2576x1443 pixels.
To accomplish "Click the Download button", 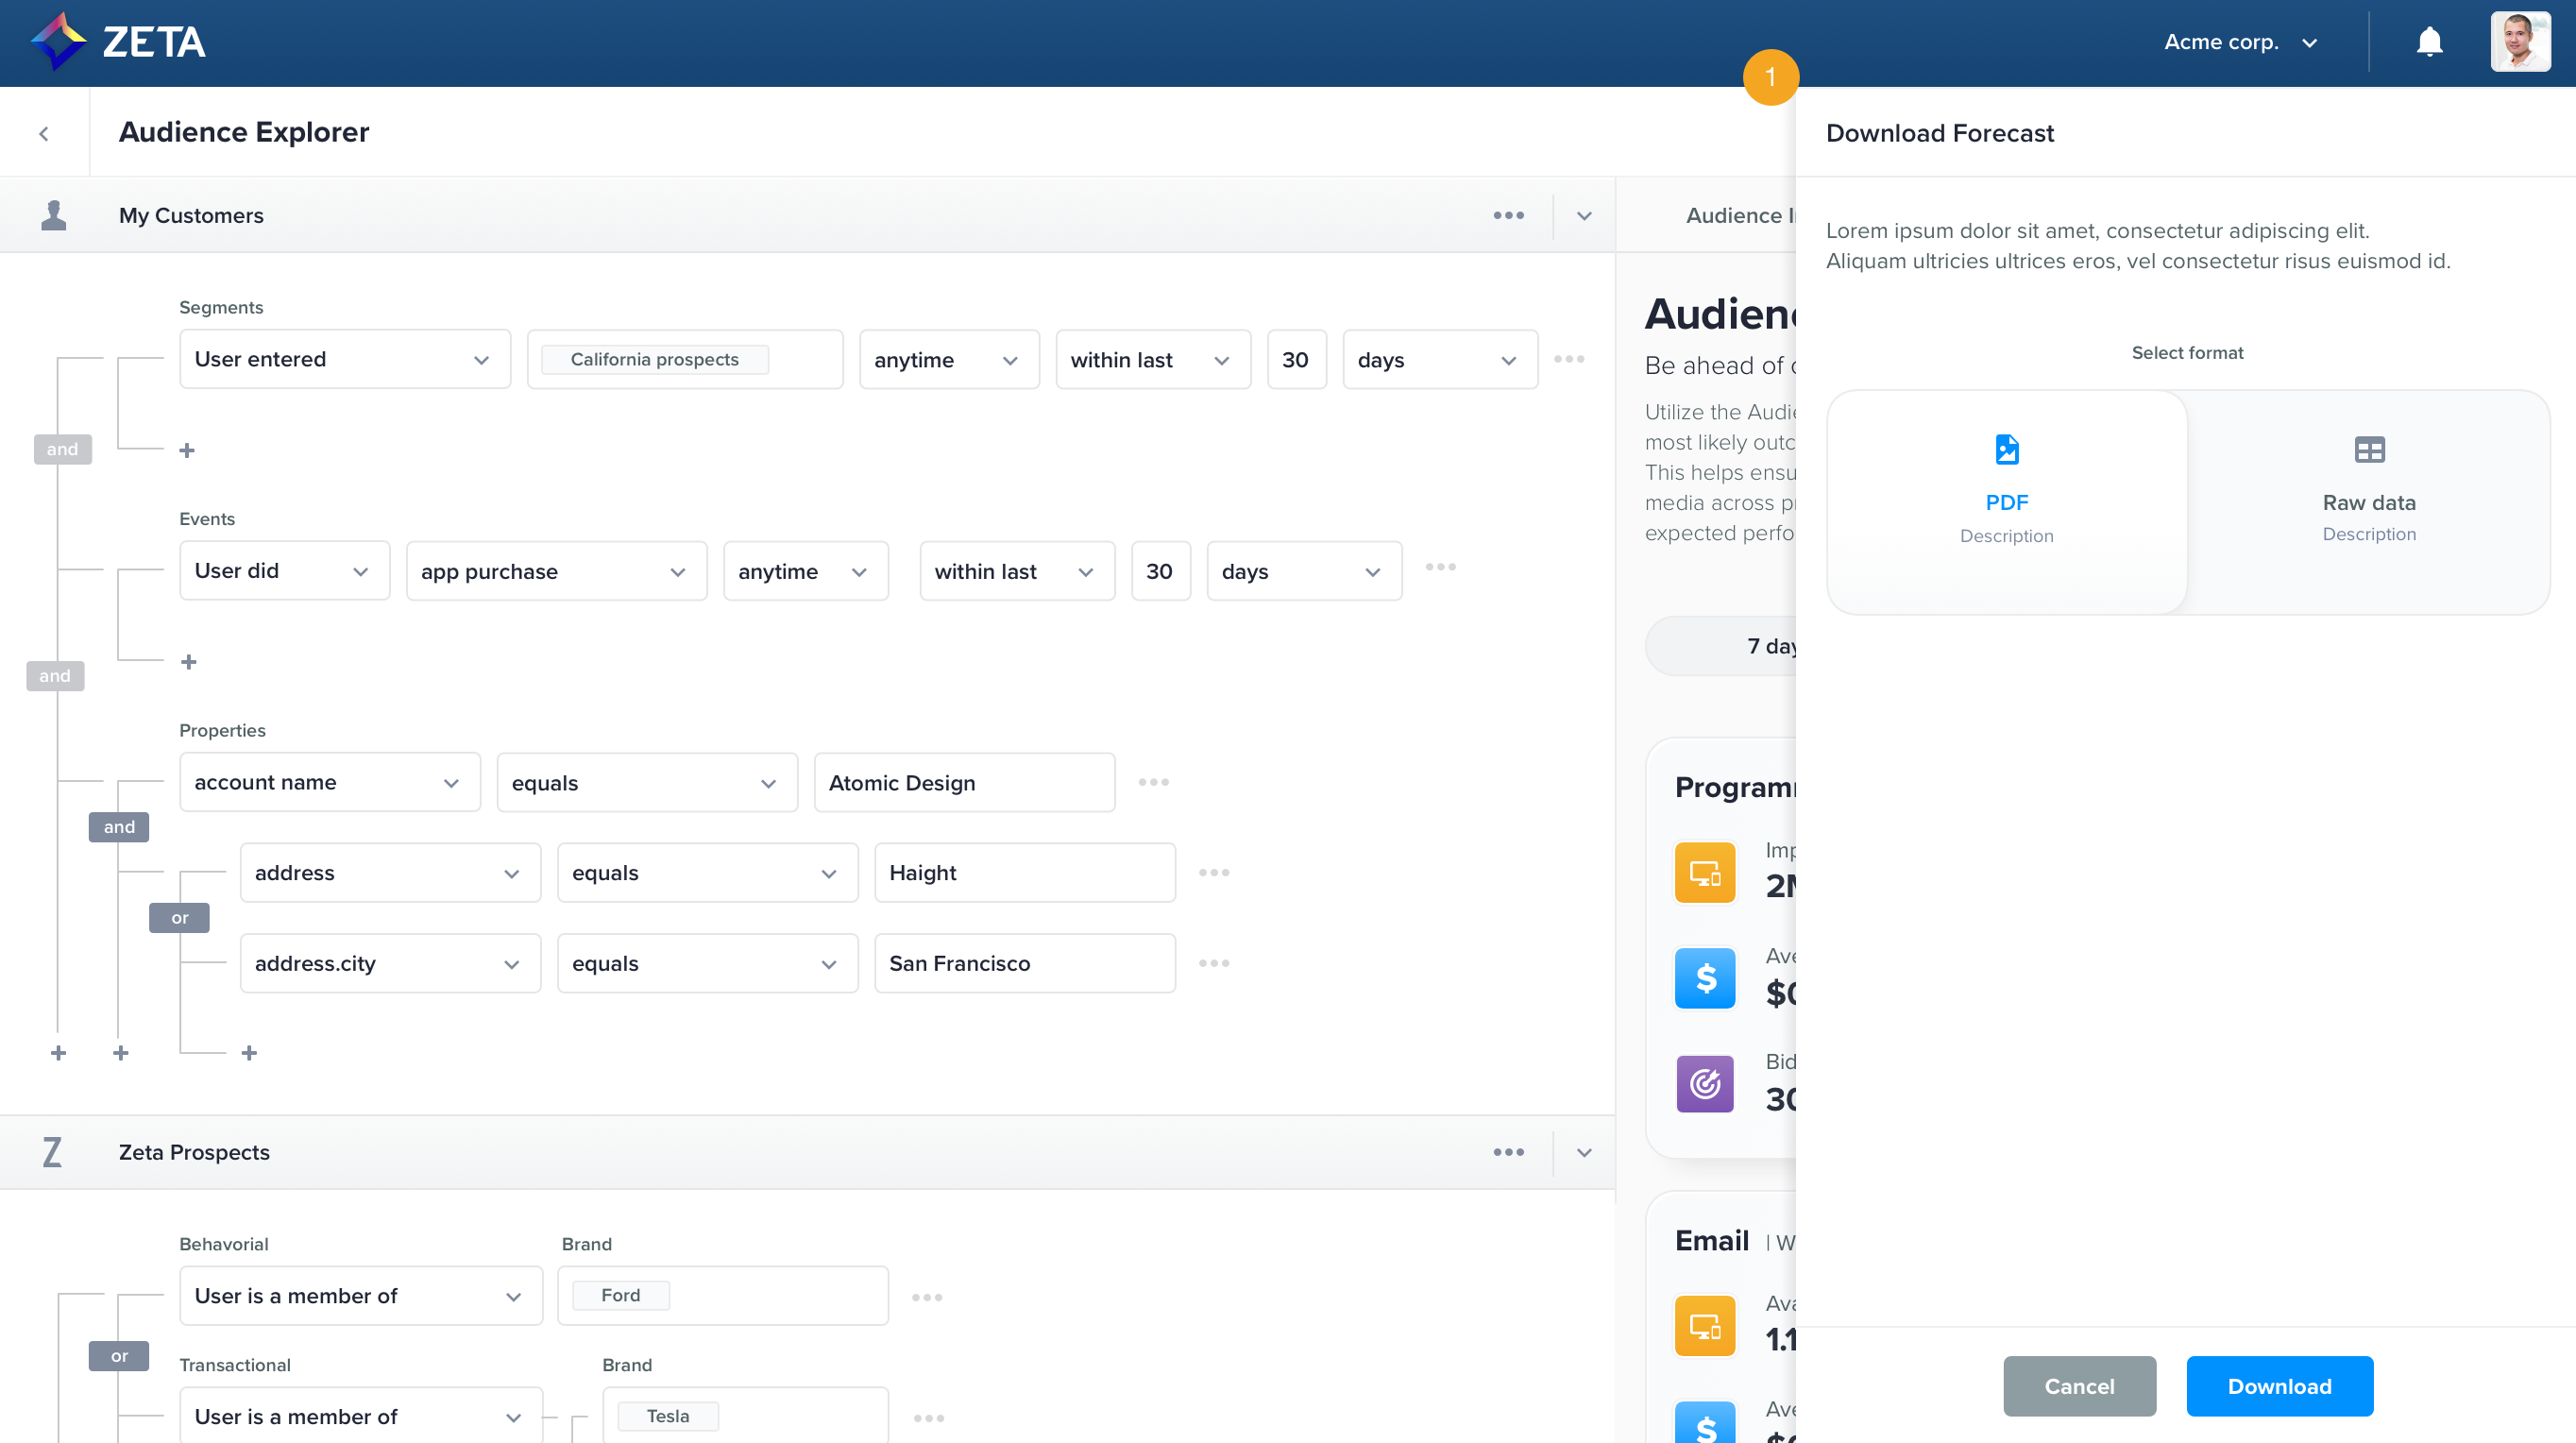I will 2279,1386.
